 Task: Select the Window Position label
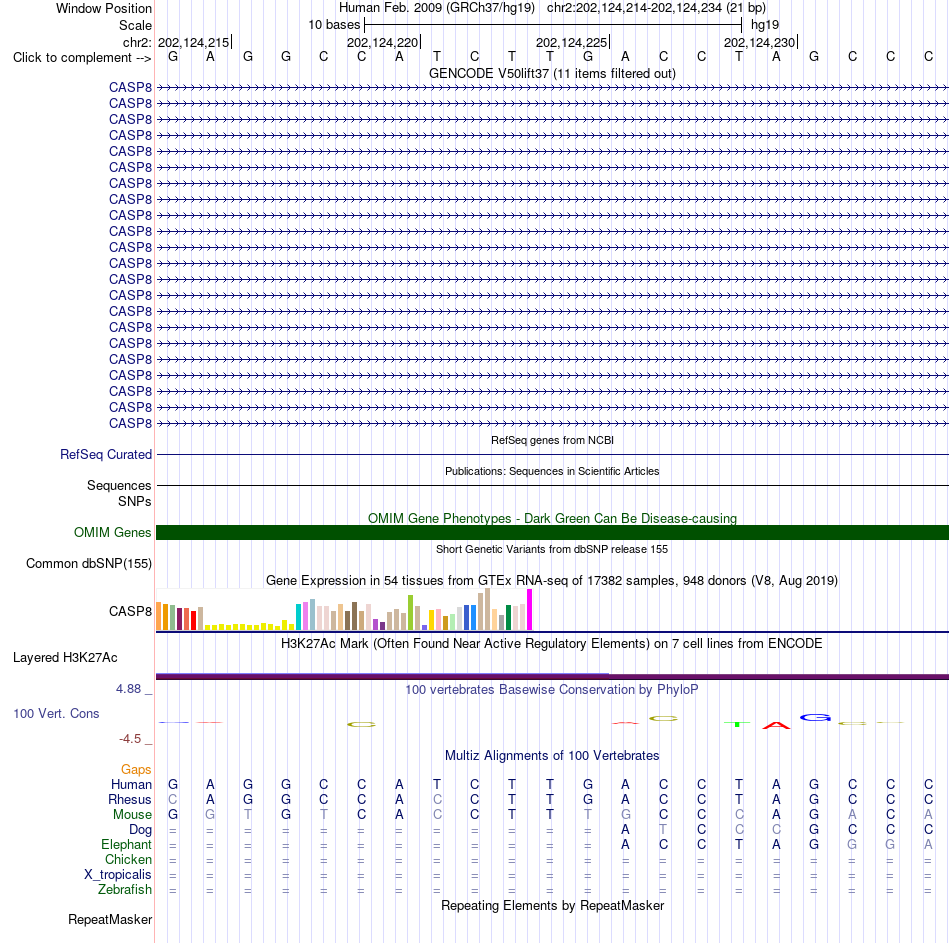104,8
